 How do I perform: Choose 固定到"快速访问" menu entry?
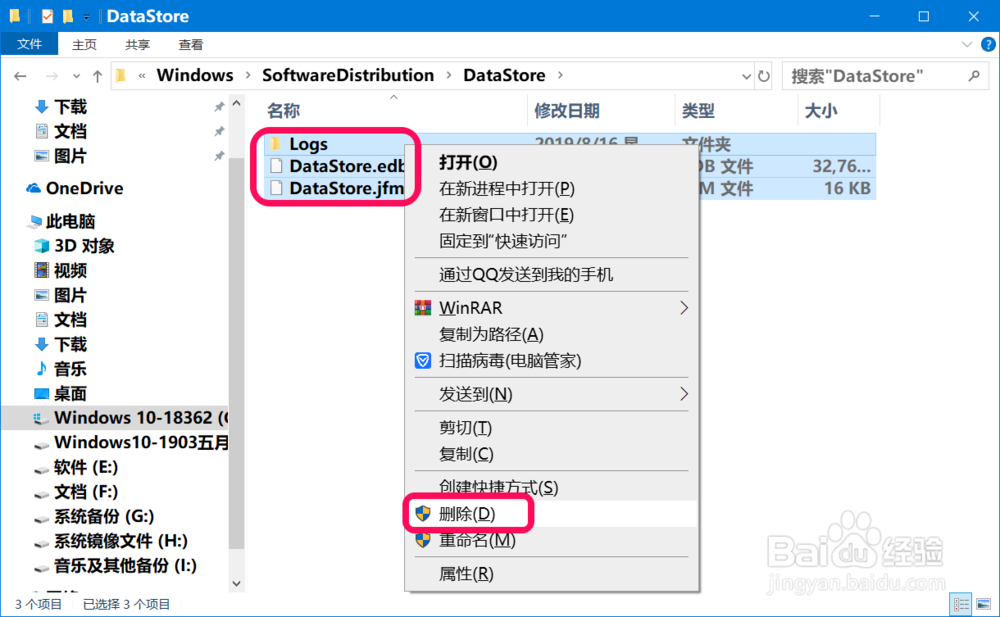tap(552, 241)
